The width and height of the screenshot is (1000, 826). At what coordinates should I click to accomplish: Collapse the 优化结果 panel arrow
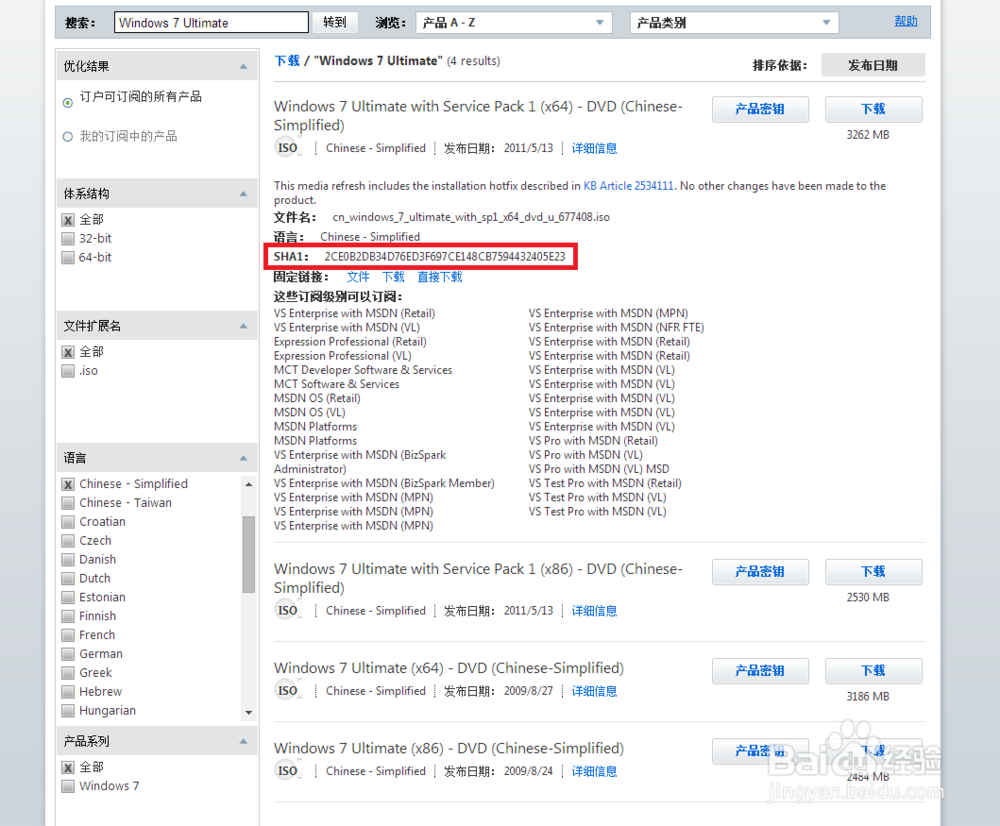[243, 66]
